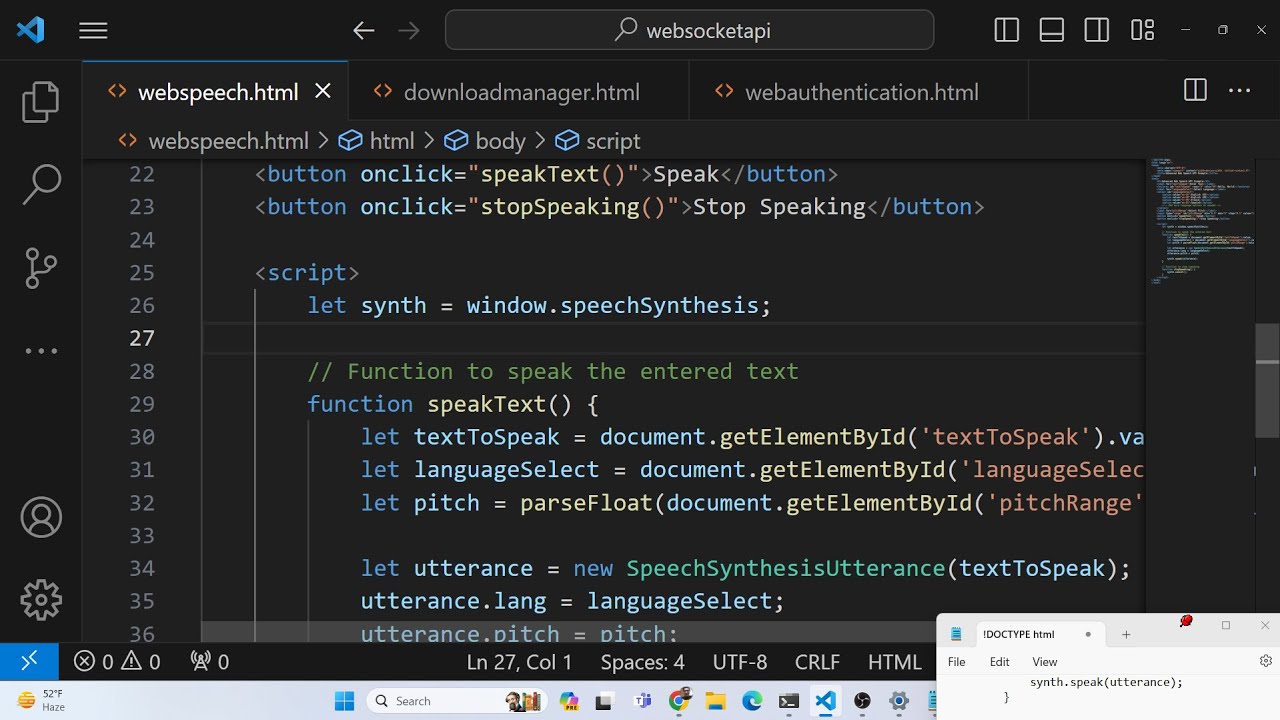Open the Search view in sidebar

click(41, 185)
